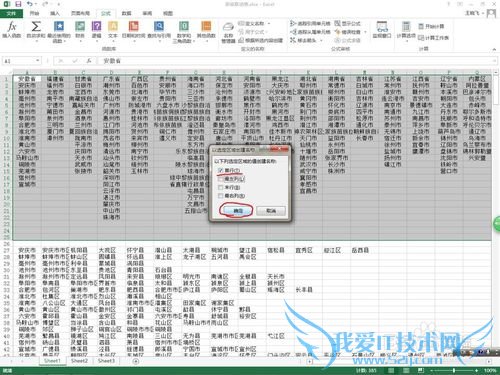This screenshot has height=375, width=500.
Task: Switch to the Data (数据) tab
Action: [126, 13]
